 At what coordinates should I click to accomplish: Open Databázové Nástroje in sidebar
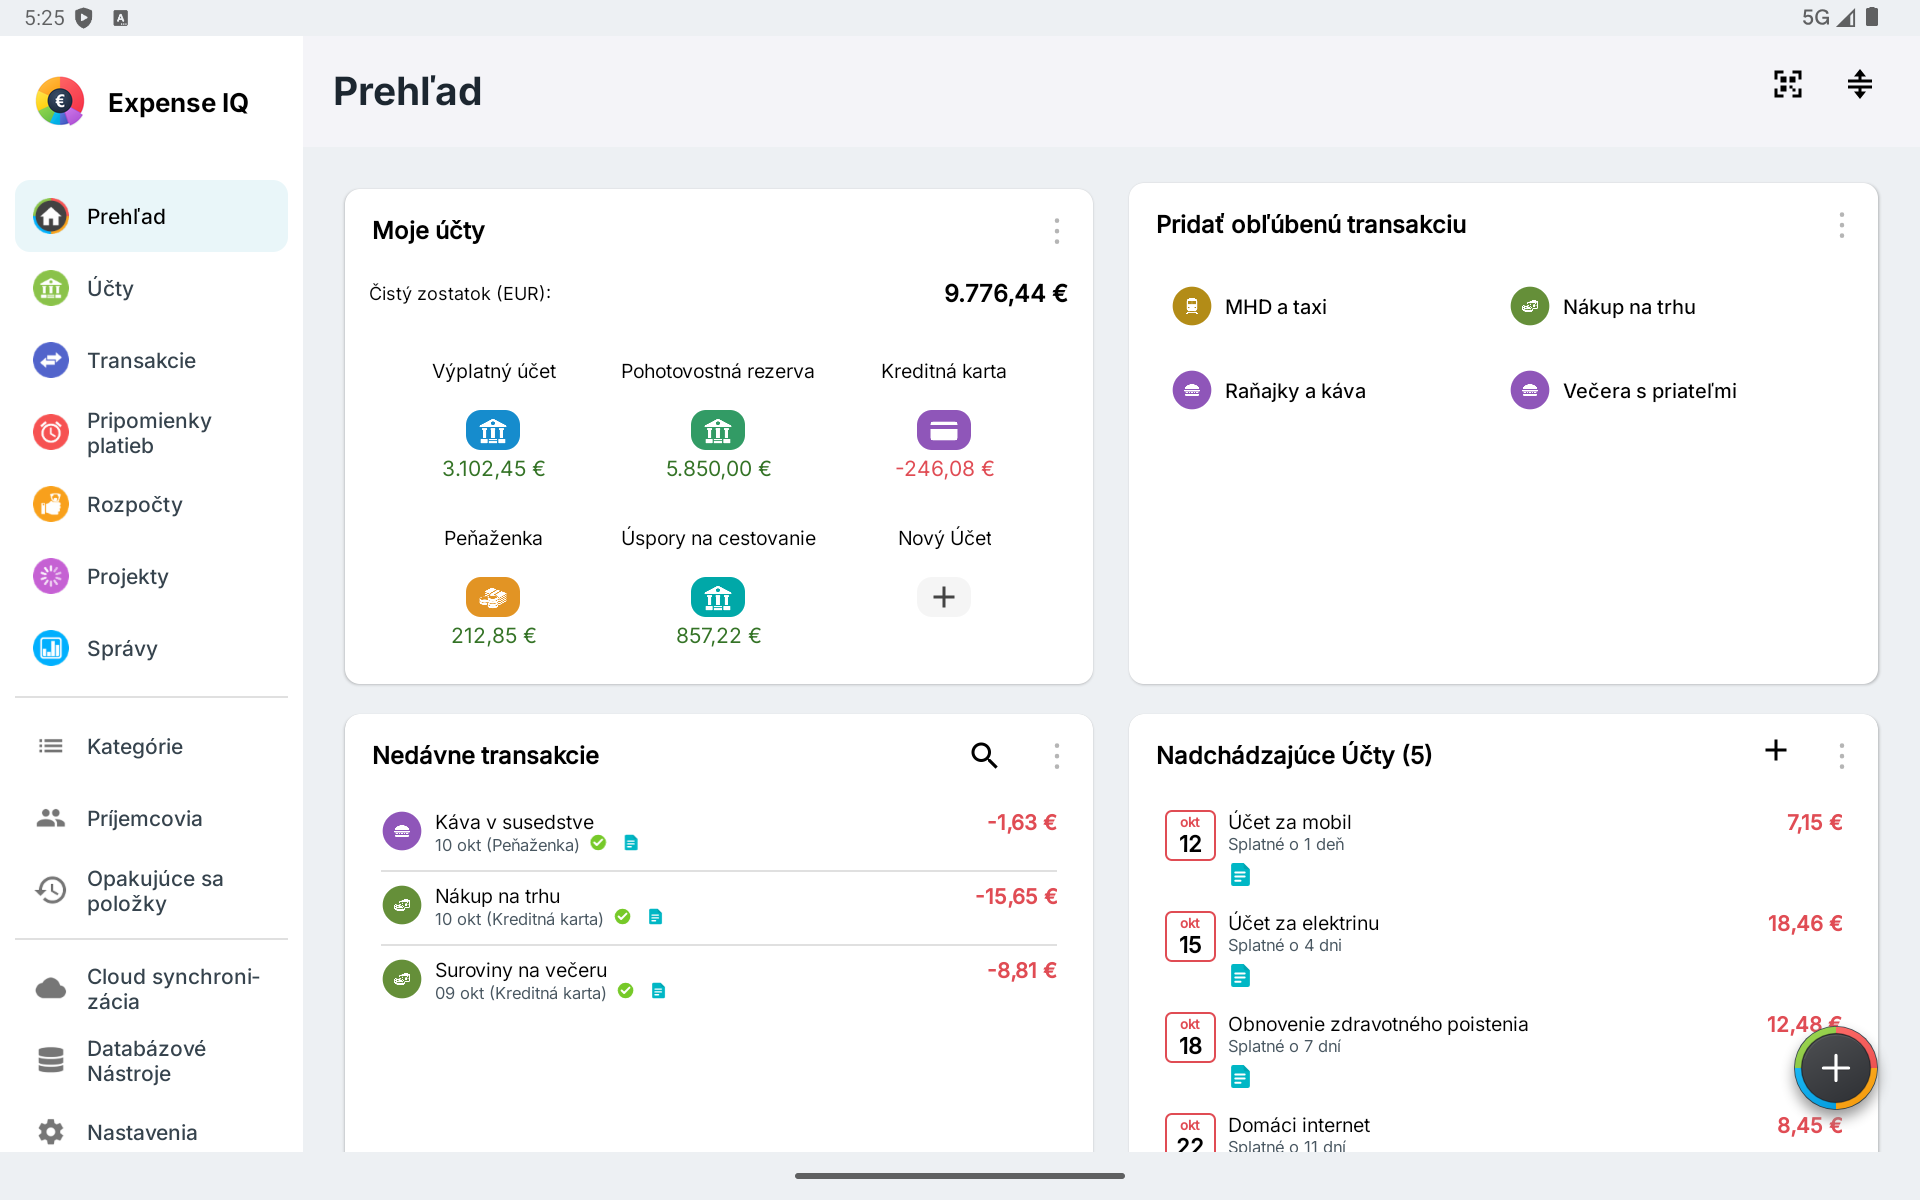point(151,1060)
